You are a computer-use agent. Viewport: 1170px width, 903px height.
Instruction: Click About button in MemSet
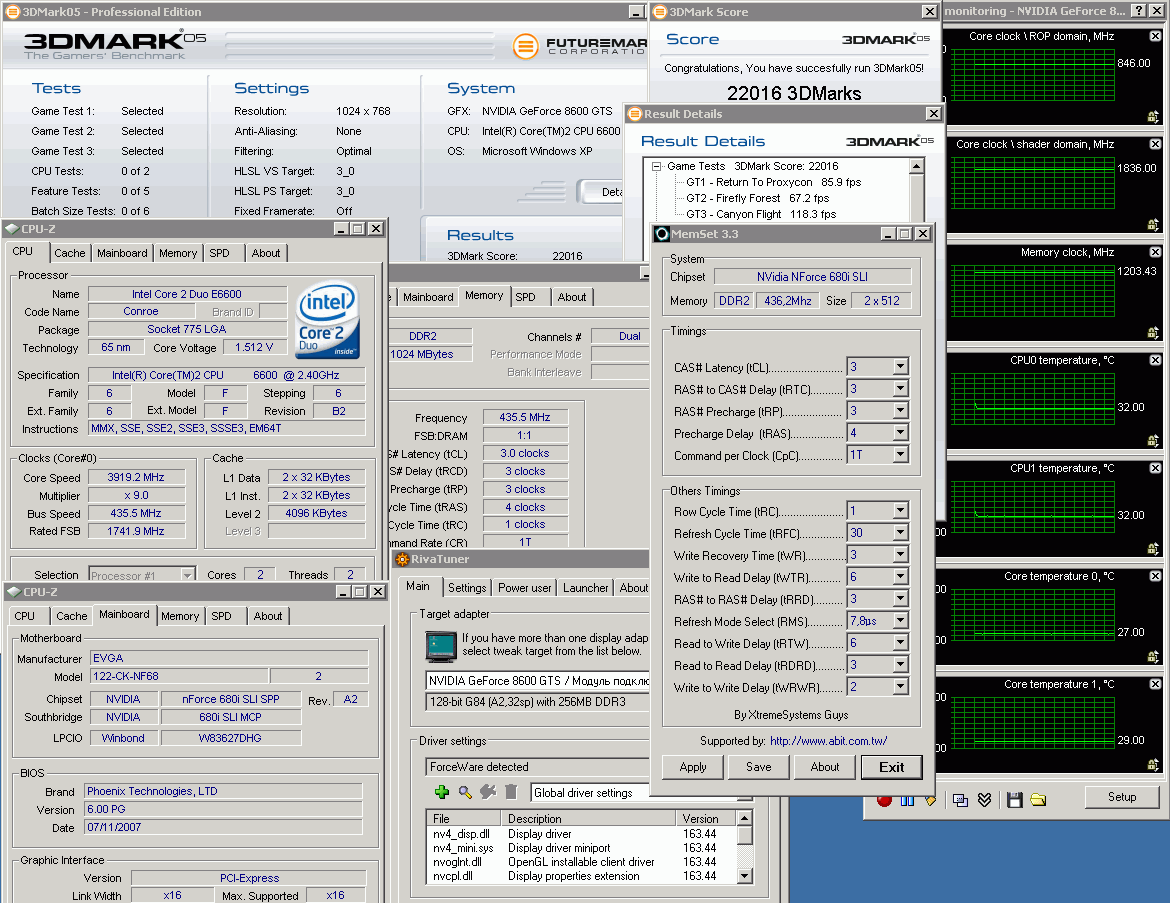[x=825, y=766]
